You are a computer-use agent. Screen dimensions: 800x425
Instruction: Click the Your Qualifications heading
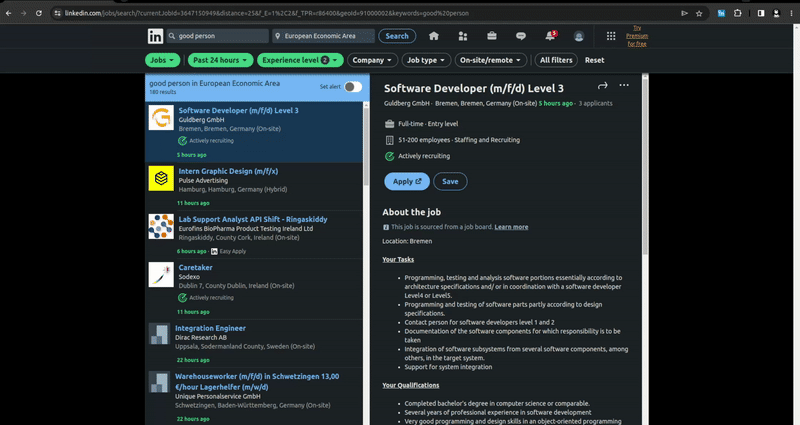click(411, 385)
